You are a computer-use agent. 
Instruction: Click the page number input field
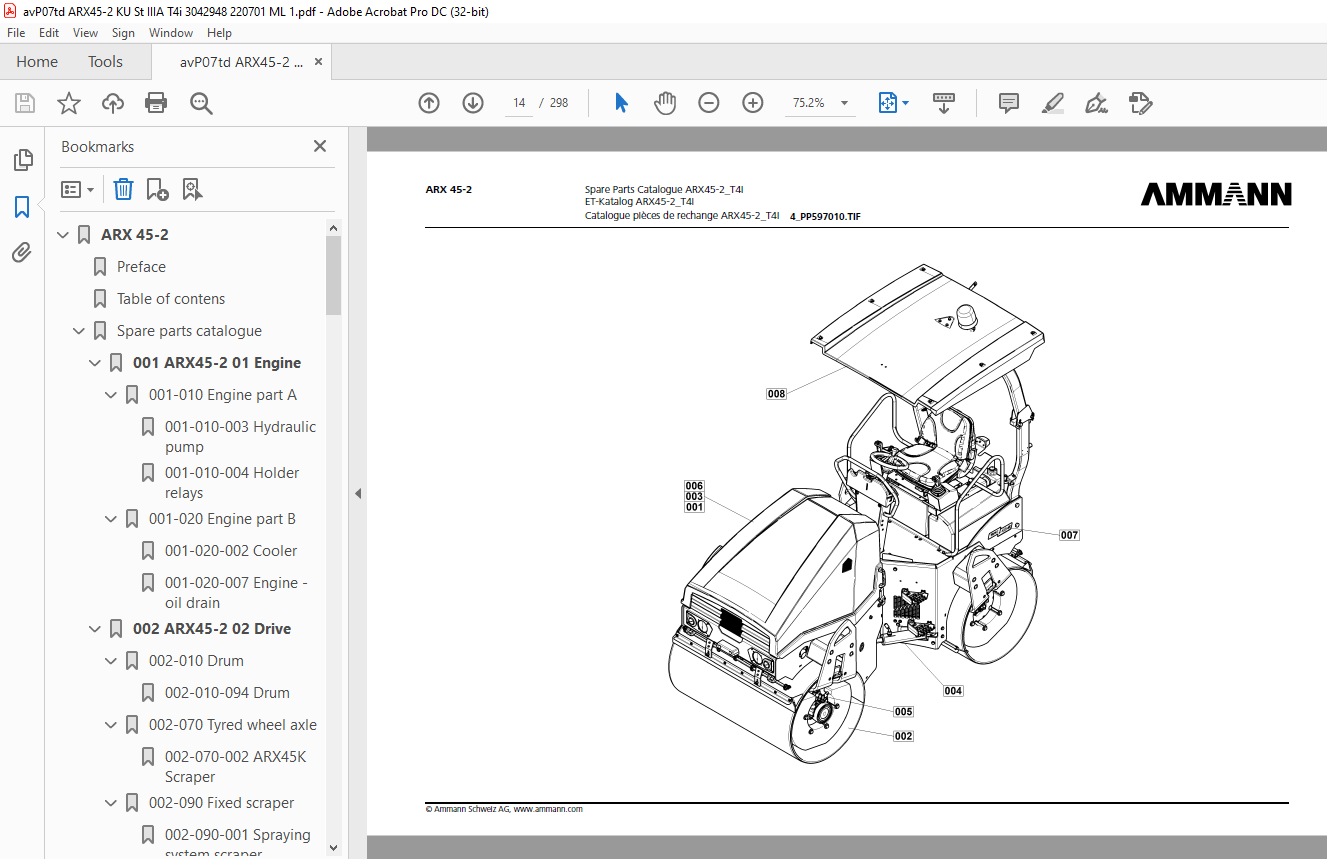click(x=519, y=103)
